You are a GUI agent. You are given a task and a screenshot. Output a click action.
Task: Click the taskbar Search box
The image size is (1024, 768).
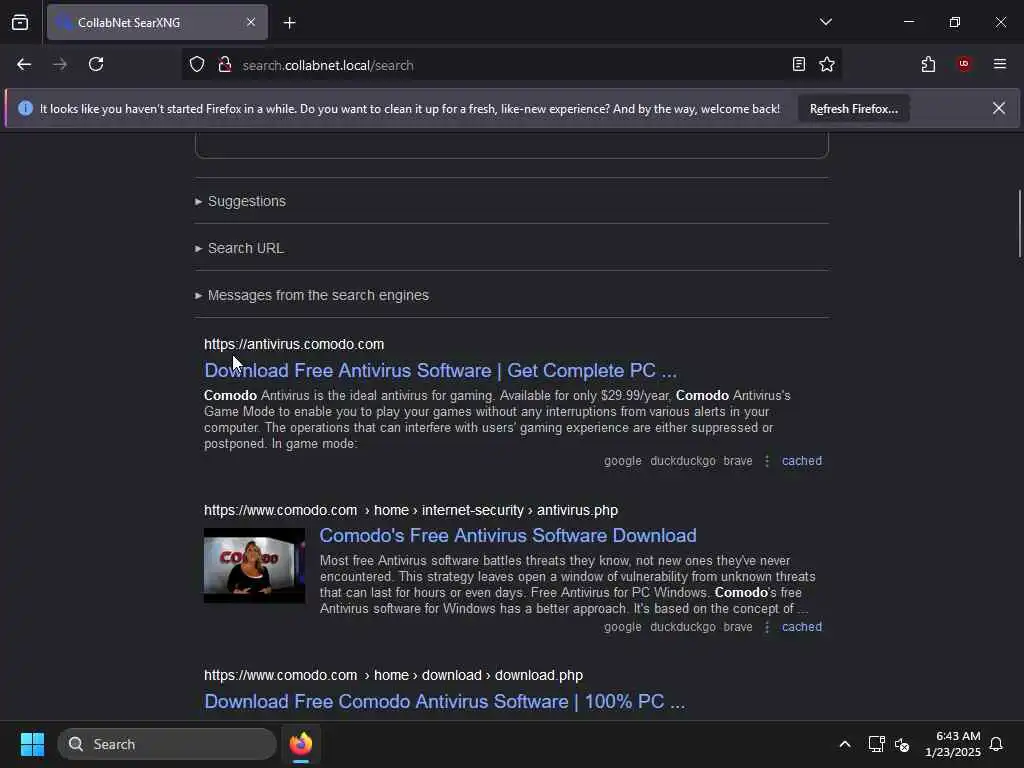(167, 744)
